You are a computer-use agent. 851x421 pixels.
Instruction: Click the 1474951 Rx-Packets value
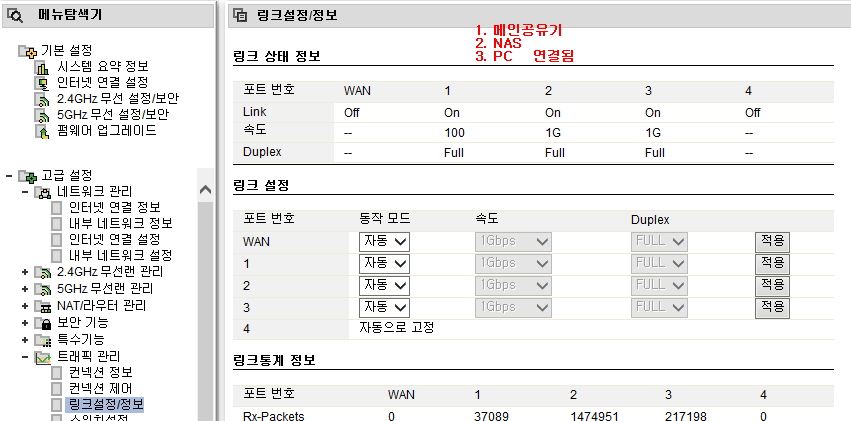(594, 417)
